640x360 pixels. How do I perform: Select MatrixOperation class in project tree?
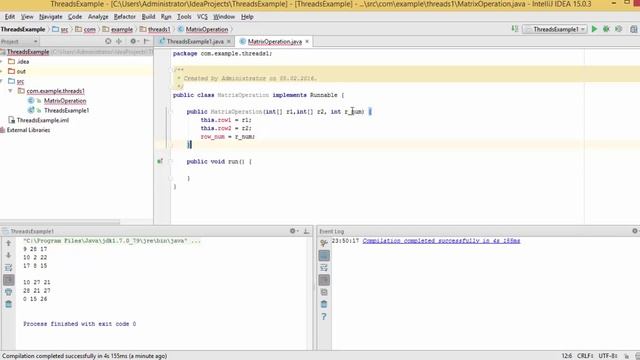[65, 101]
